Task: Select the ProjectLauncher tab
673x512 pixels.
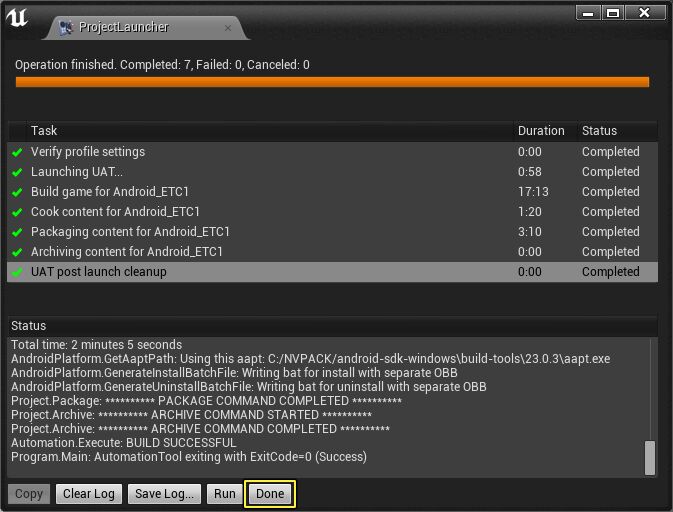Action: tap(146, 27)
